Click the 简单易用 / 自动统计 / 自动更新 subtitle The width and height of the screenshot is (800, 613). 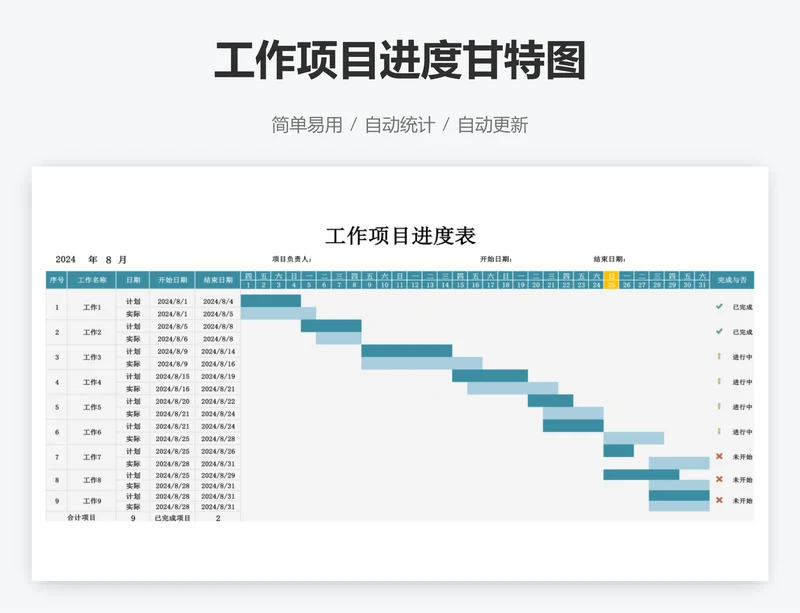click(400, 125)
